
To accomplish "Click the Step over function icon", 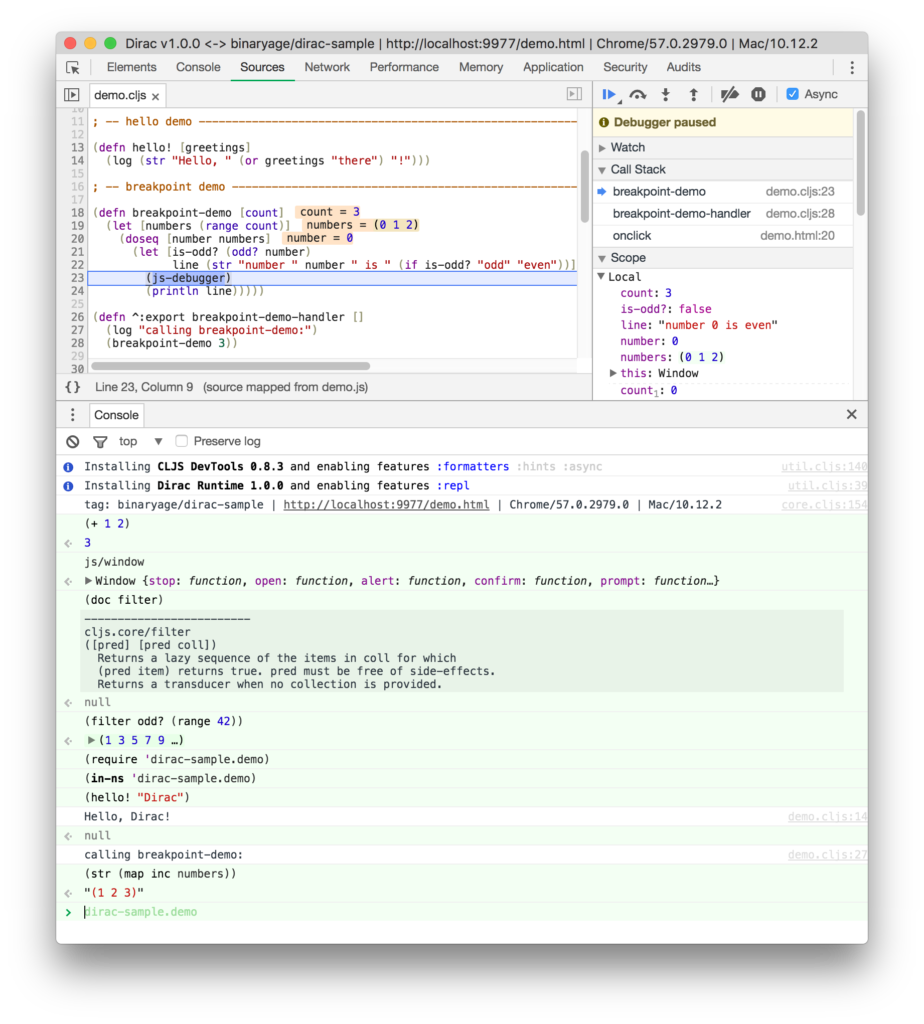I will 637,94.
